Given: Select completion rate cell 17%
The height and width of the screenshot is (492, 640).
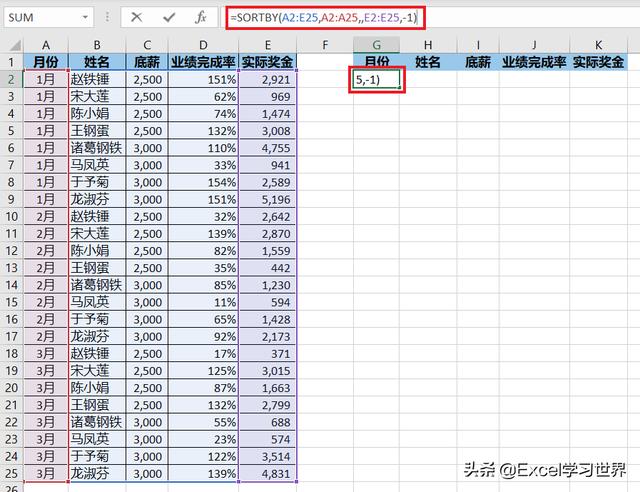Looking at the screenshot, I should [x=203, y=354].
